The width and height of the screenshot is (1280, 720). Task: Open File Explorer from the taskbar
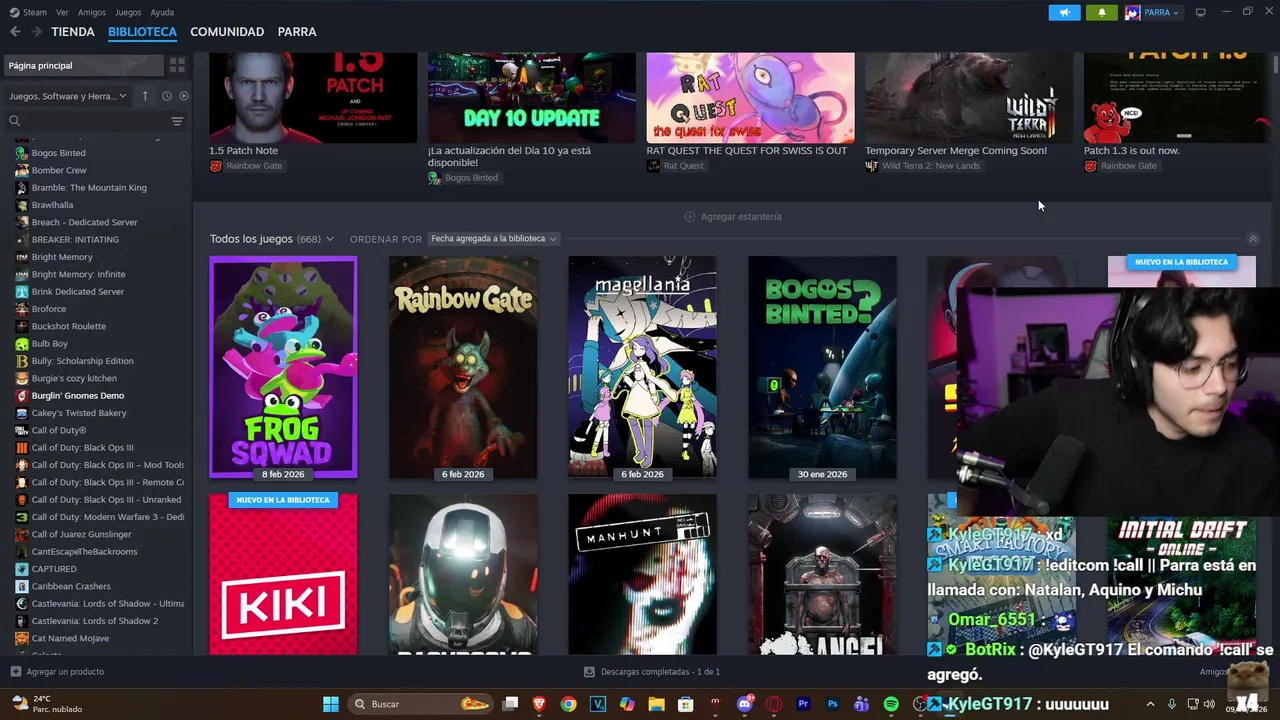pyautogui.click(x=656, y=704)
